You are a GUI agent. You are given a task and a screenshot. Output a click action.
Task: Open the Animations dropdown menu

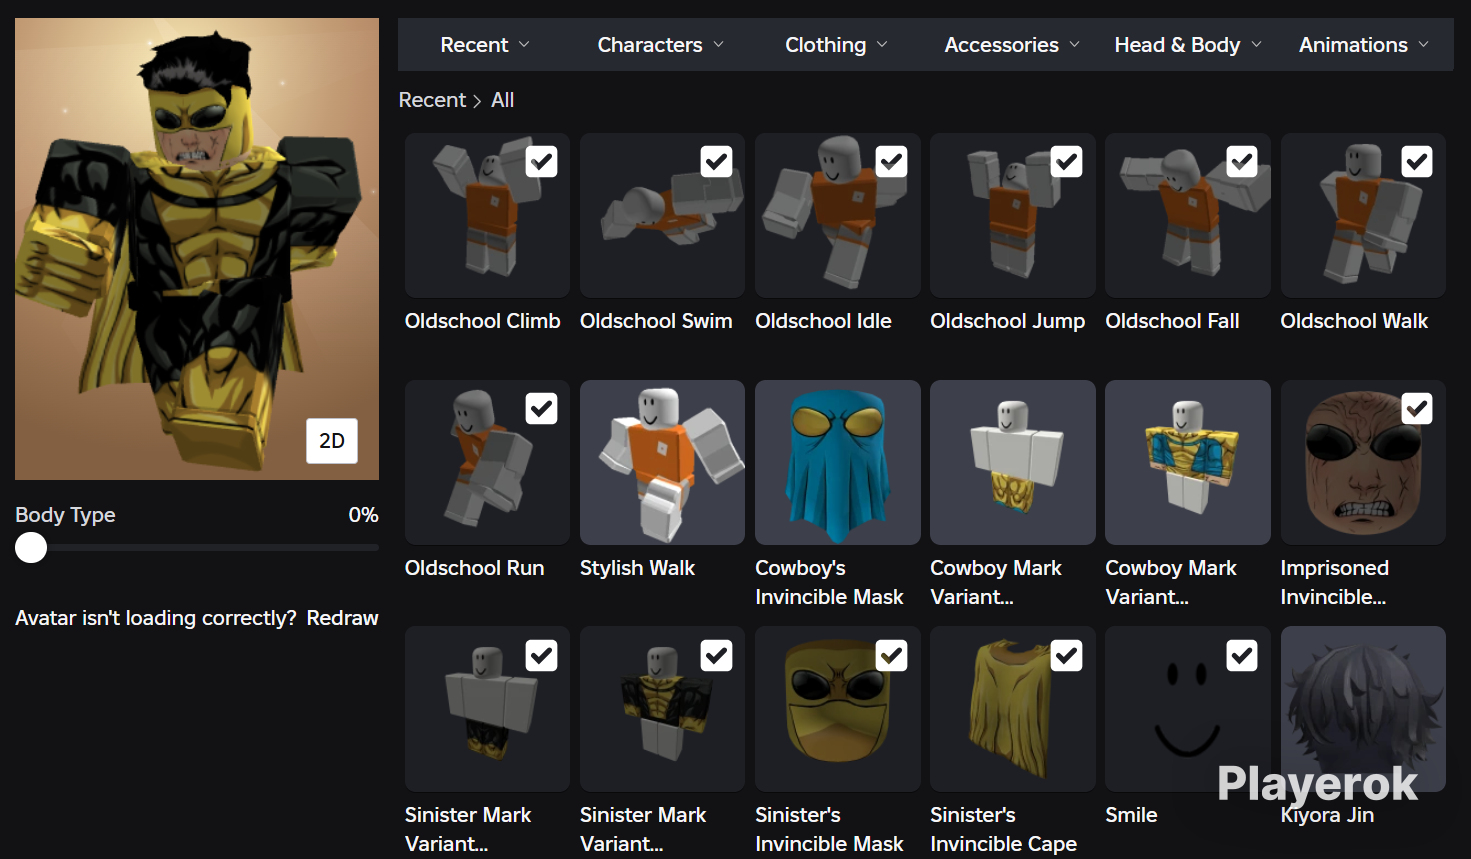click(1364, 45)
